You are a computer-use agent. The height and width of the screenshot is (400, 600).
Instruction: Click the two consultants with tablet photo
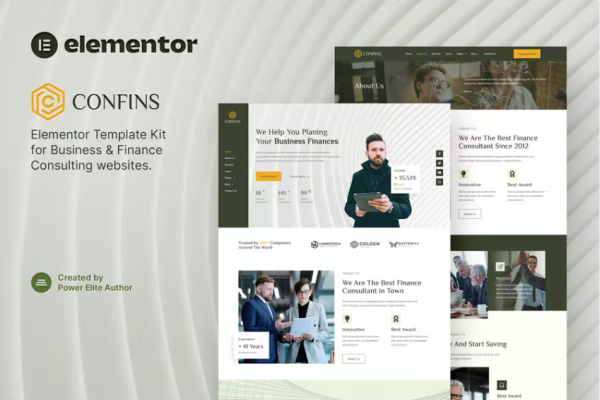coord(282,315)
